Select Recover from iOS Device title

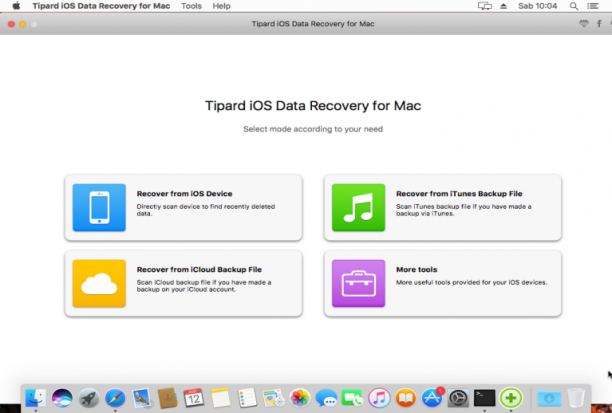[184, 194]
